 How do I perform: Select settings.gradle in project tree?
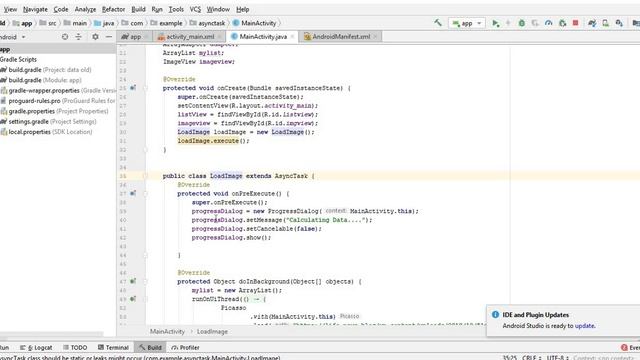[48, 122]
